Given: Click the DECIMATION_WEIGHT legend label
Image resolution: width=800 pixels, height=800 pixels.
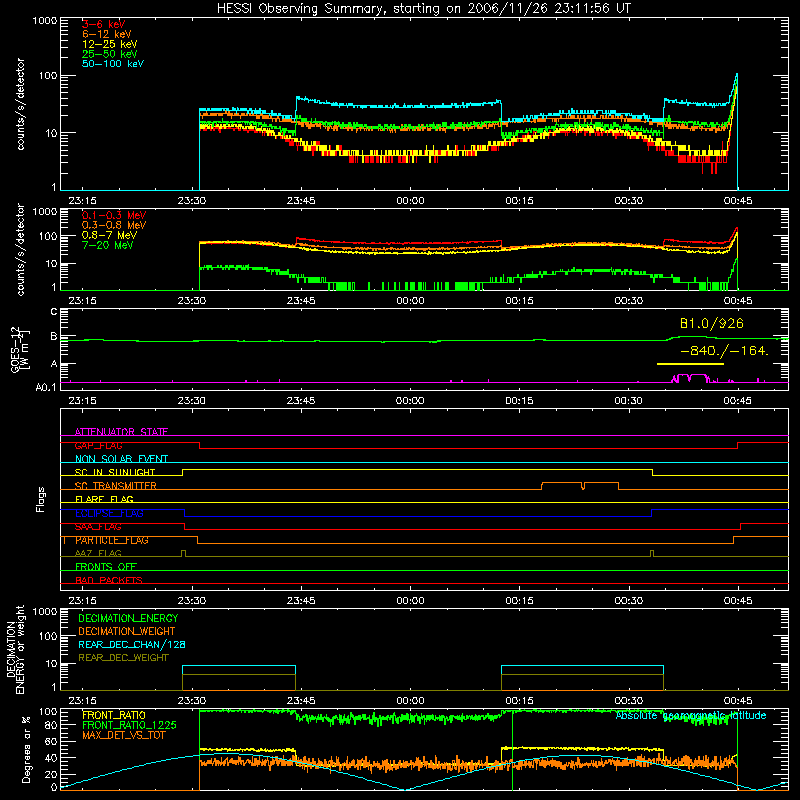Looking at the screenshot, I should click(x=127, y=631).
